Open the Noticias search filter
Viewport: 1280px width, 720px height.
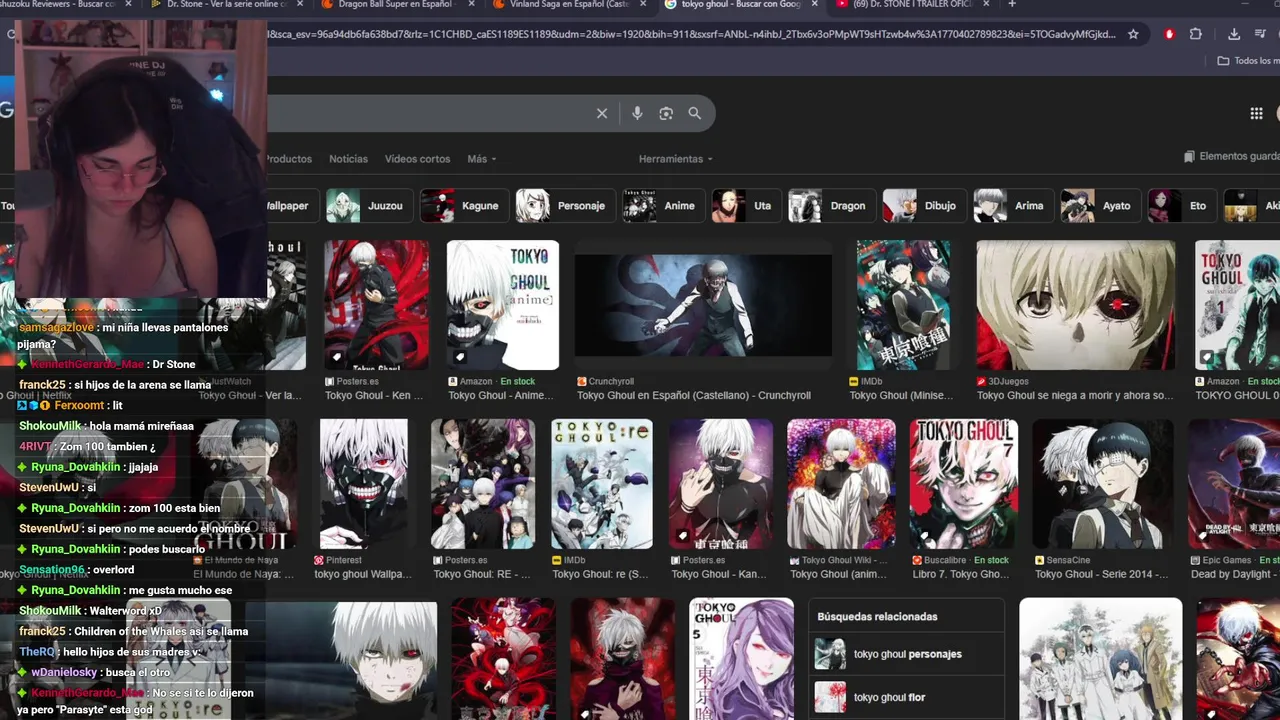(x=348, y=159)
